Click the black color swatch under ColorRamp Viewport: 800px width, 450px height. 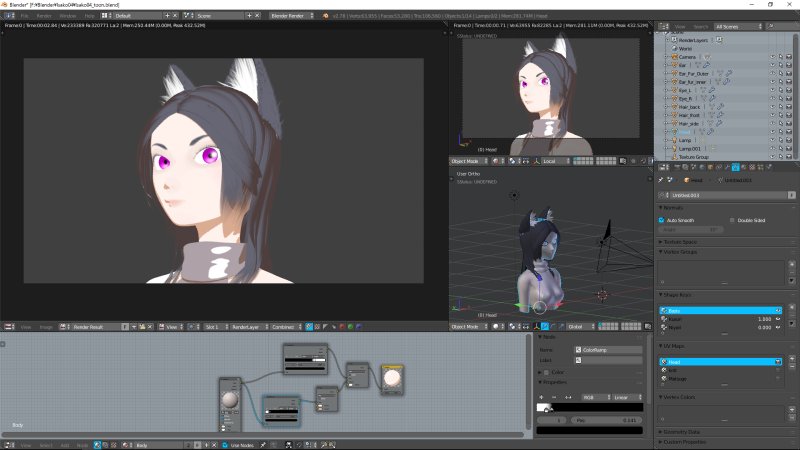point(590,431)
